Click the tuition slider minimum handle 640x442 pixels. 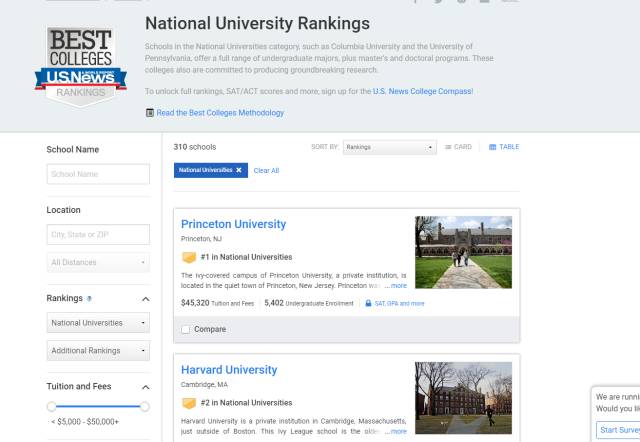click(x=51, y=406)
